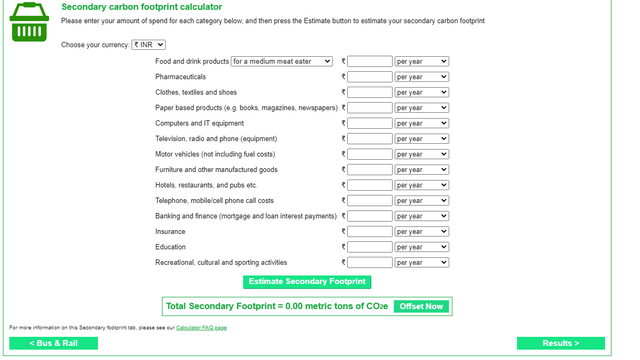Viewport: 640px width, 360px height.
Task: Open the Clothes per year period dropdown
Action: 422,92
